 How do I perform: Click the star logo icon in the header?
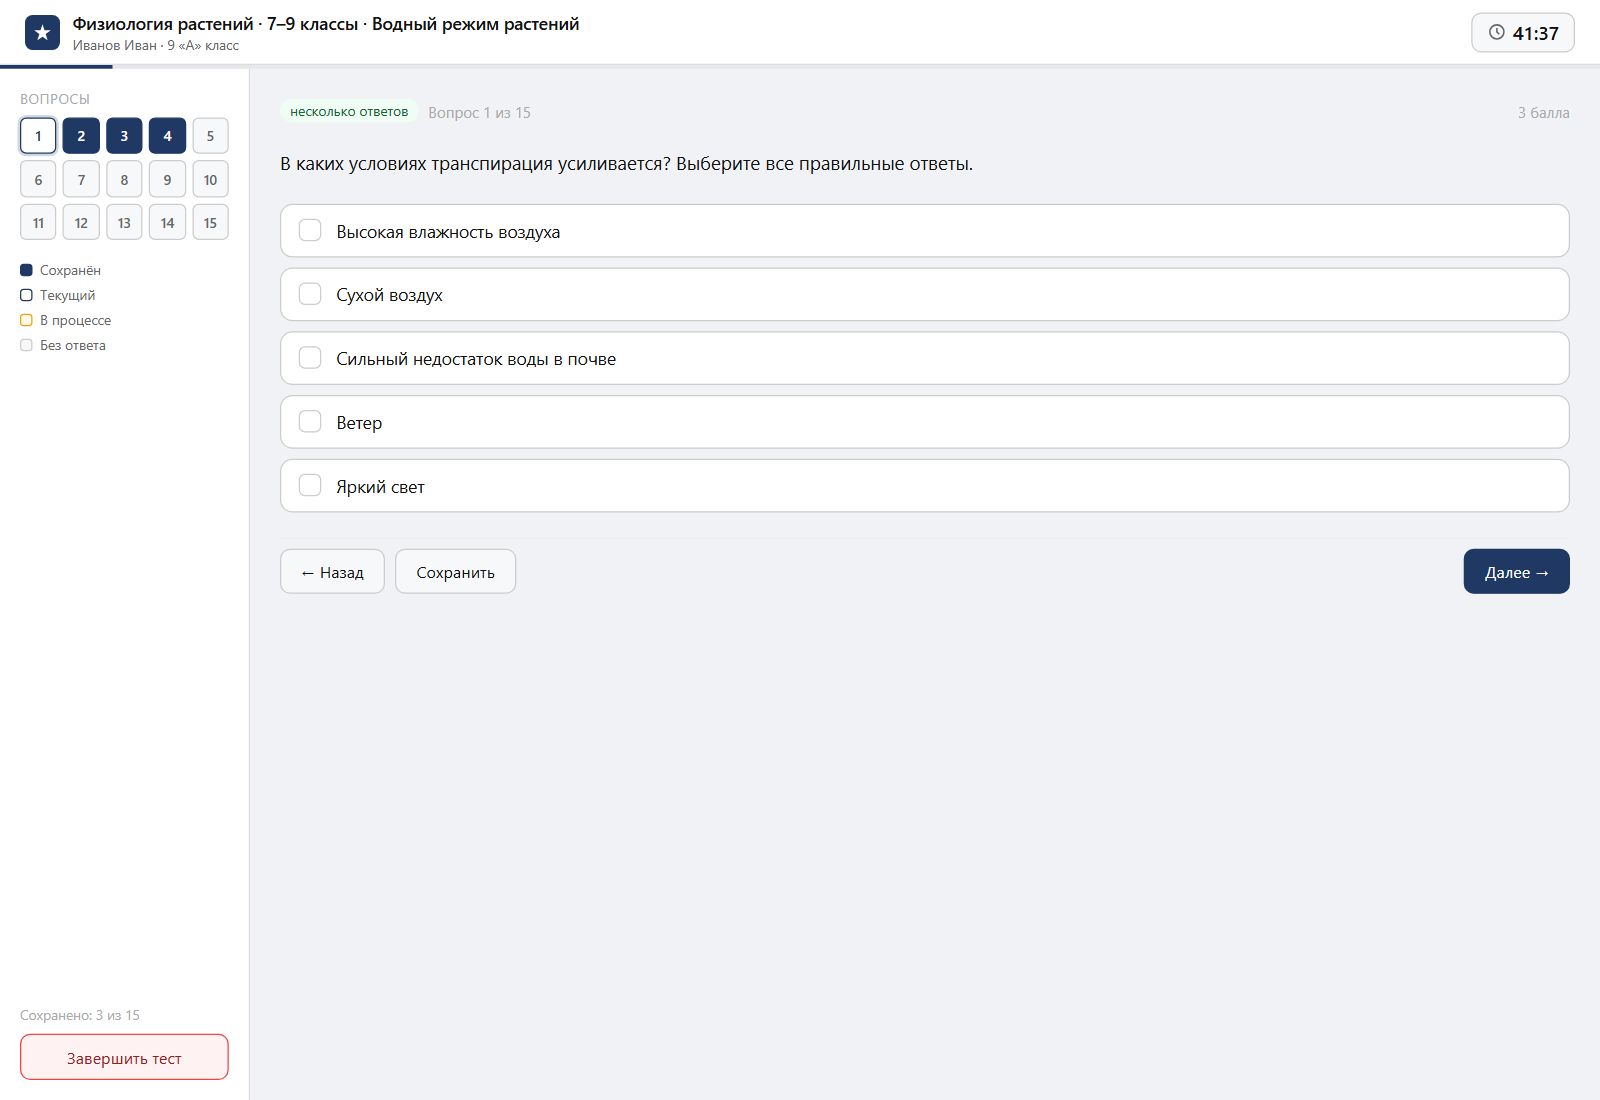click(42, 33)
